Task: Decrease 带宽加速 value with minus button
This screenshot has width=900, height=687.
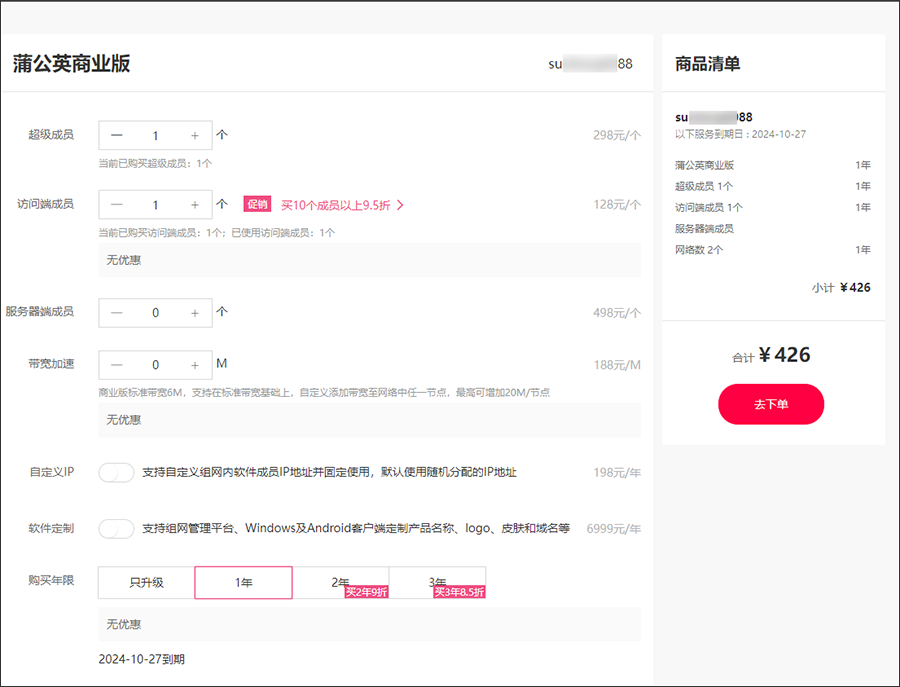Action: tap(117, 365)
